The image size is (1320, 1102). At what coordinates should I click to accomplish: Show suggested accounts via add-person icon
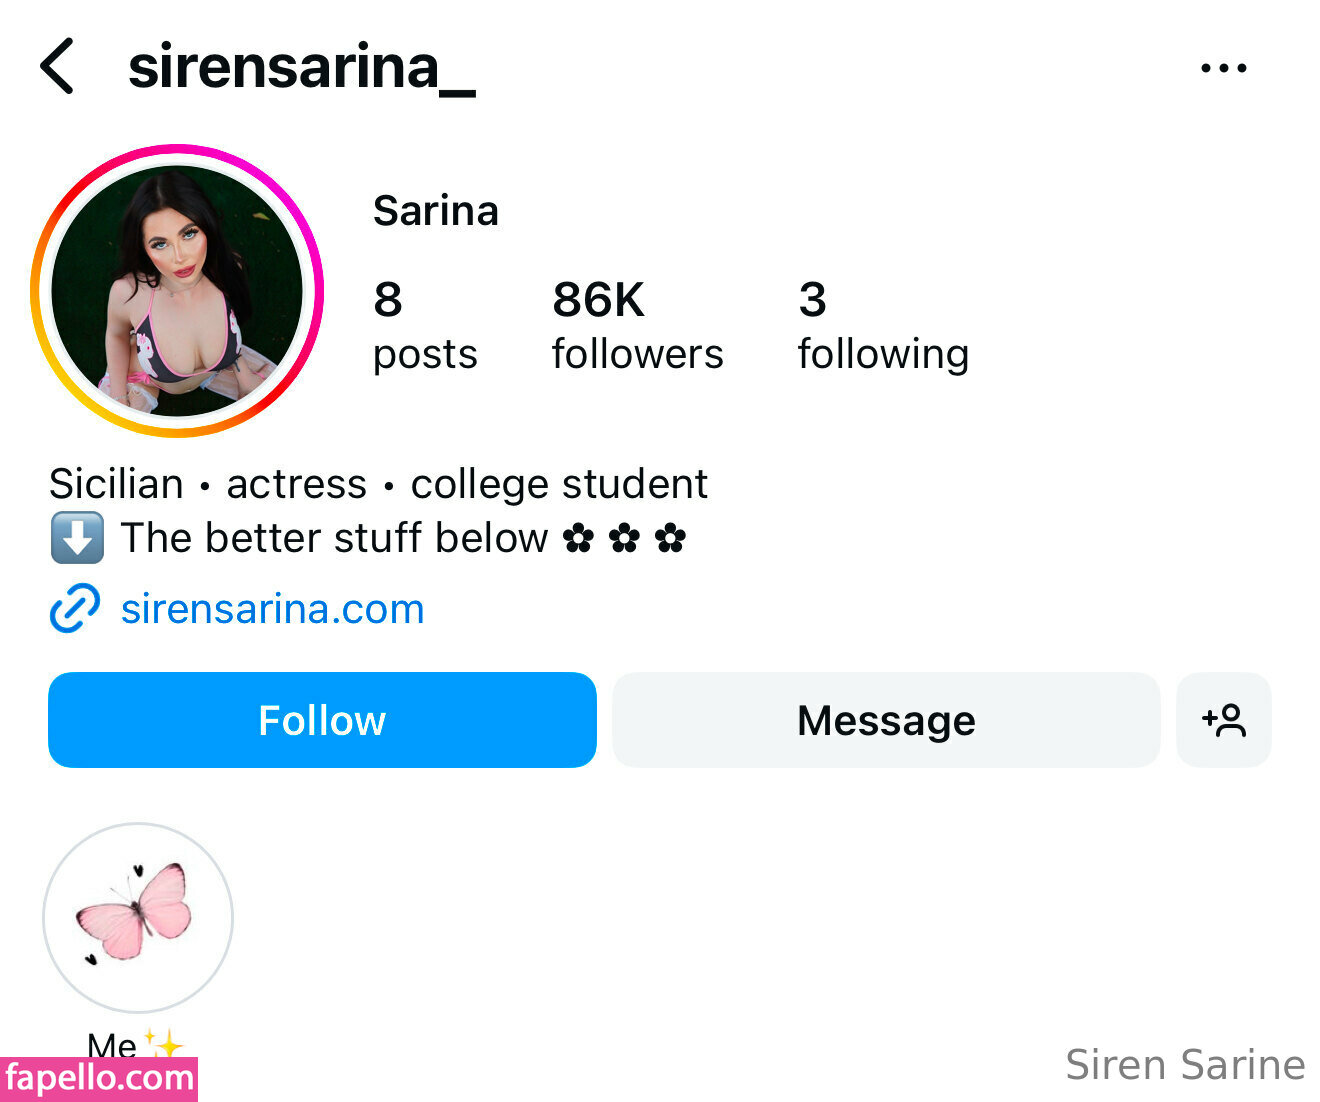coord(1223,720)
